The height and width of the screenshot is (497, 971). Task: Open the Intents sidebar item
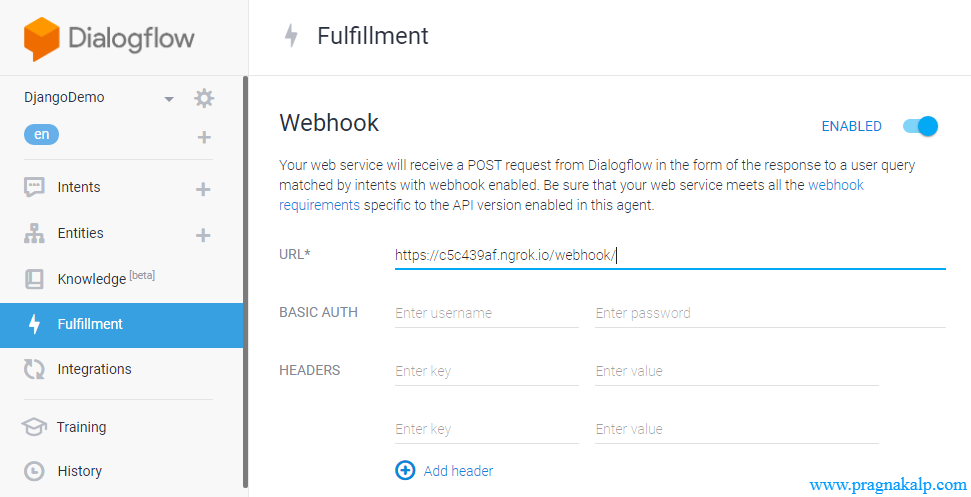click(79, 187)
